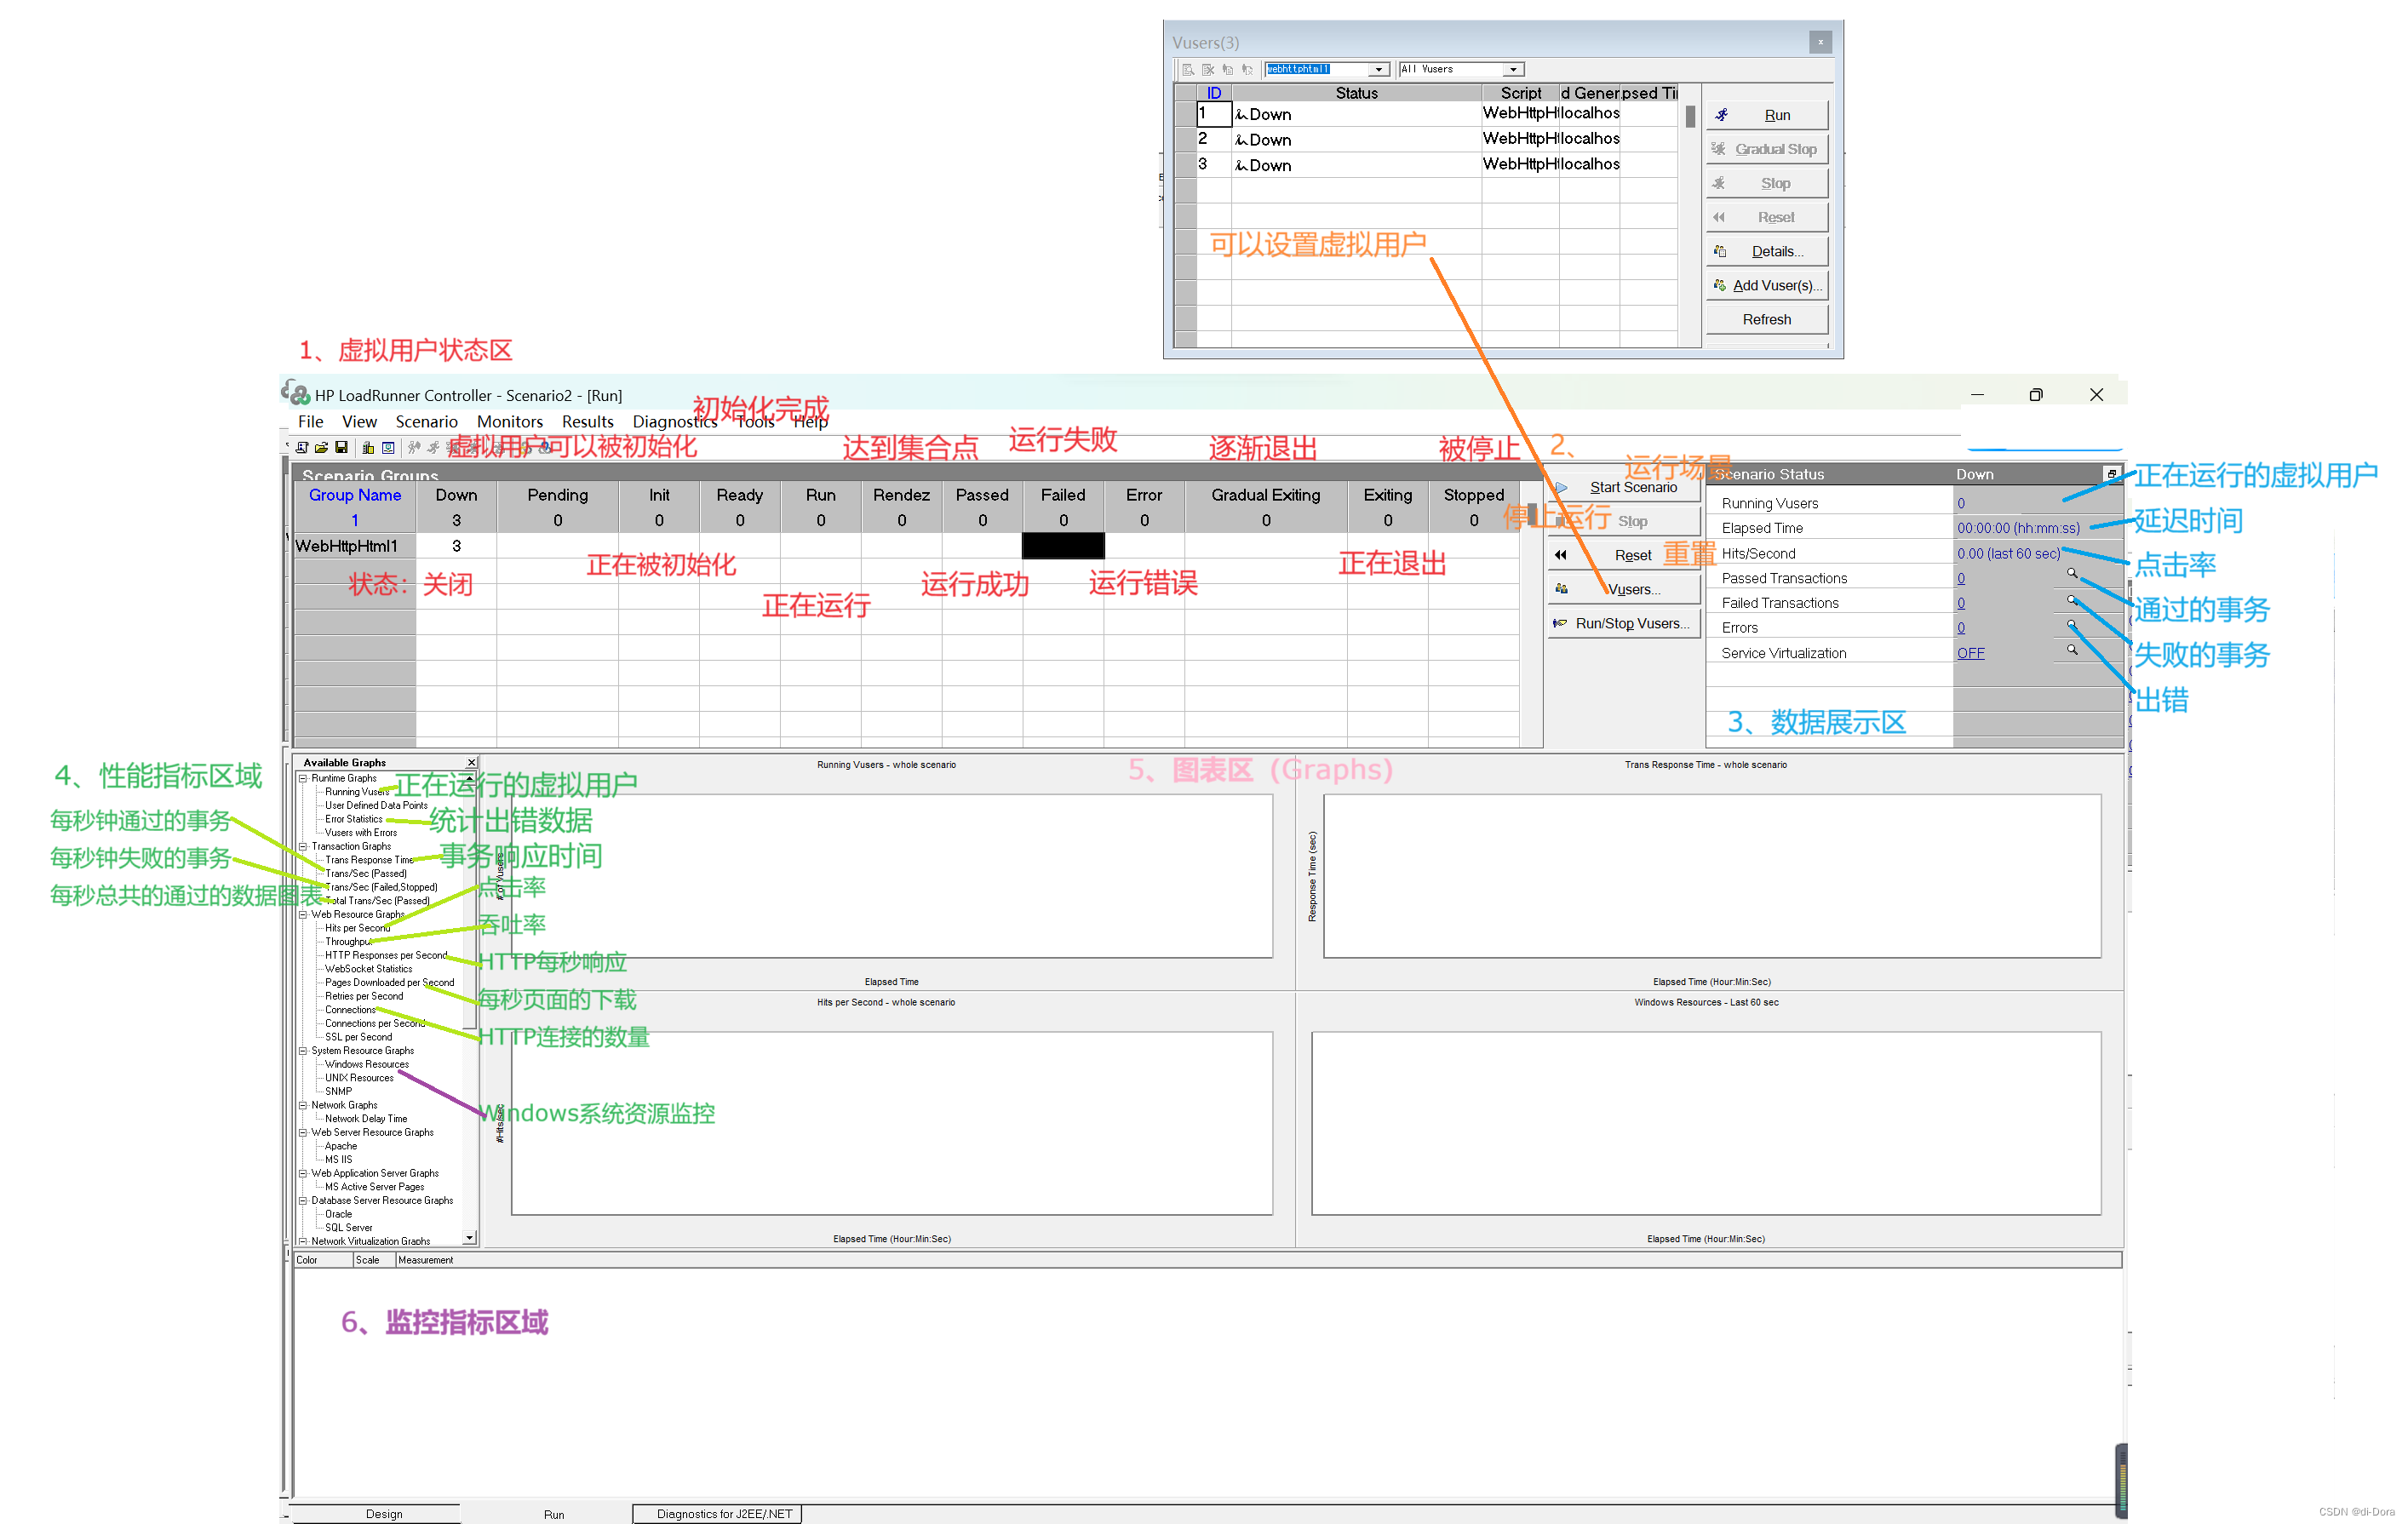Viewport: 2408px width, 1524px height.
Task: Collapse the Web Resource Graphs node
Action: click(x=303, y=914)
